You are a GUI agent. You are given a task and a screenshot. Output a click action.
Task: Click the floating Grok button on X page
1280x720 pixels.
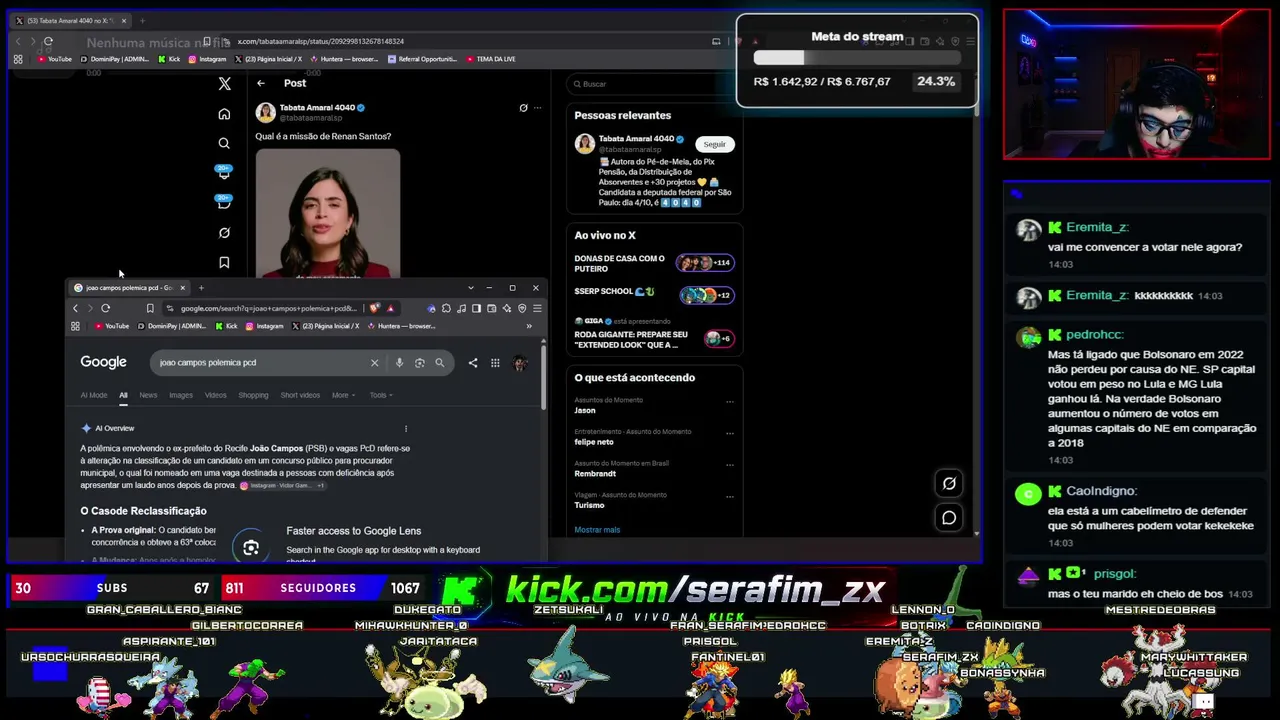click(949, 483)
